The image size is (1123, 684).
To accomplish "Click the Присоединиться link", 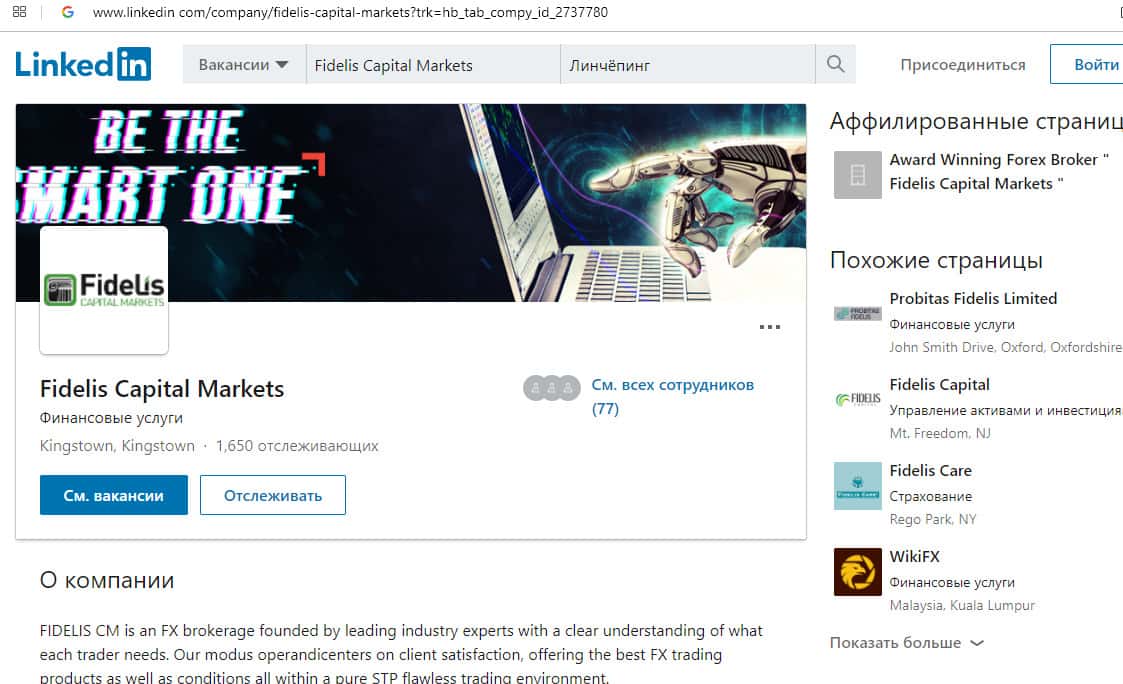I will tap(963, 64).
